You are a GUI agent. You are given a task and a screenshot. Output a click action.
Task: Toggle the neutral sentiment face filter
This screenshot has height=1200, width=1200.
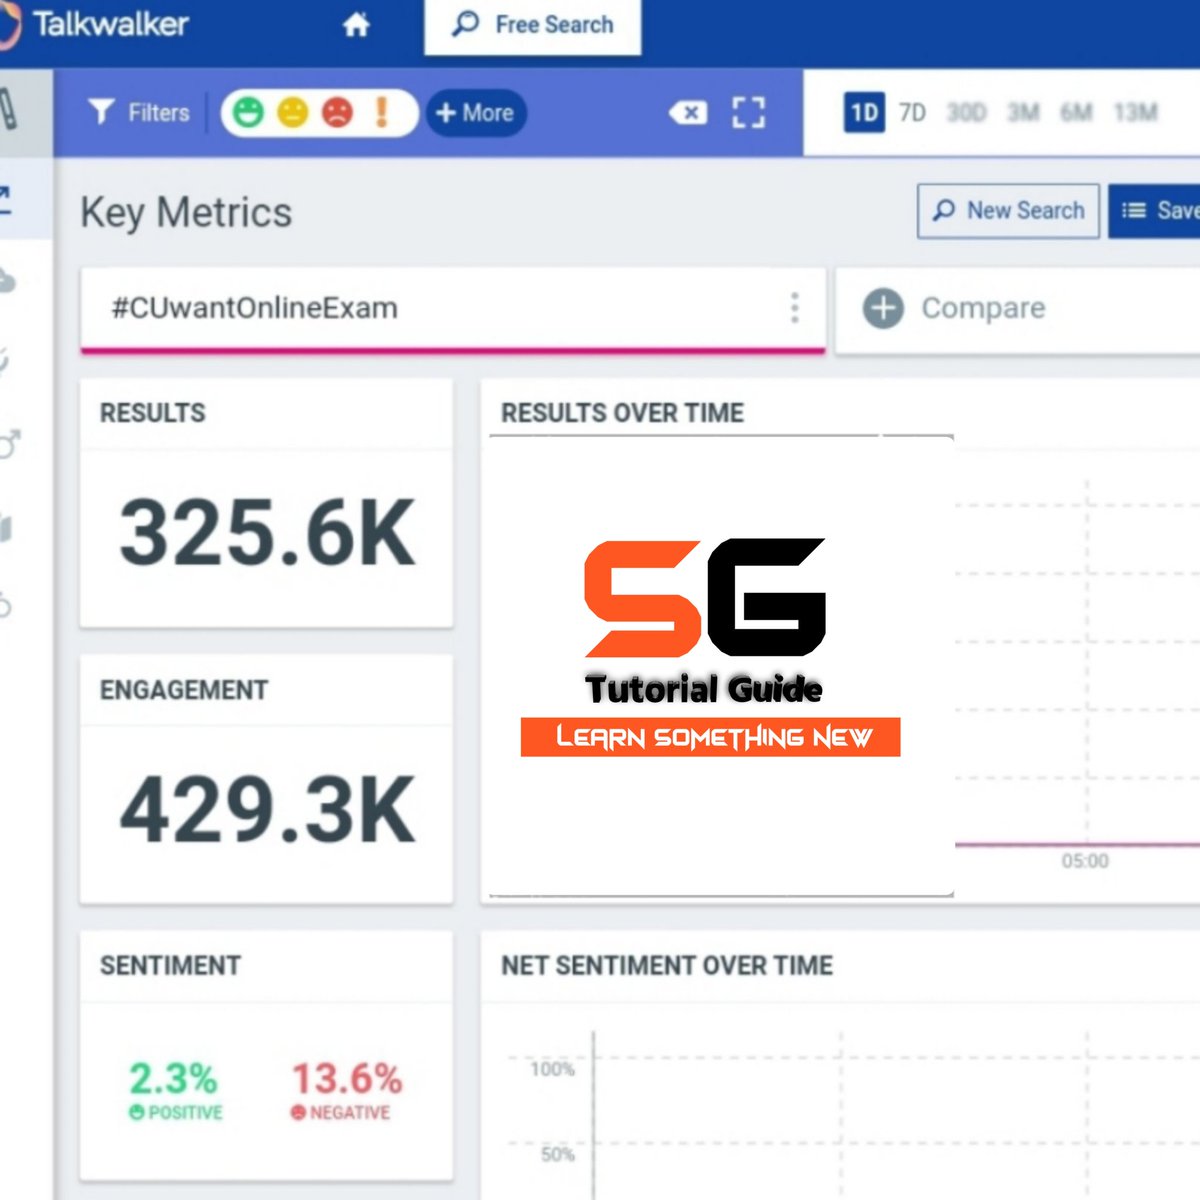coord(292,112)
